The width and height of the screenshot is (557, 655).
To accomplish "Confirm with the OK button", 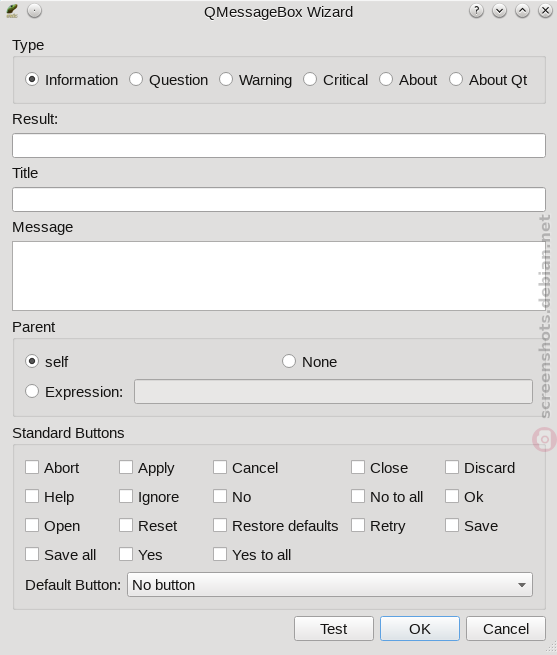I will tap(420, 628).
